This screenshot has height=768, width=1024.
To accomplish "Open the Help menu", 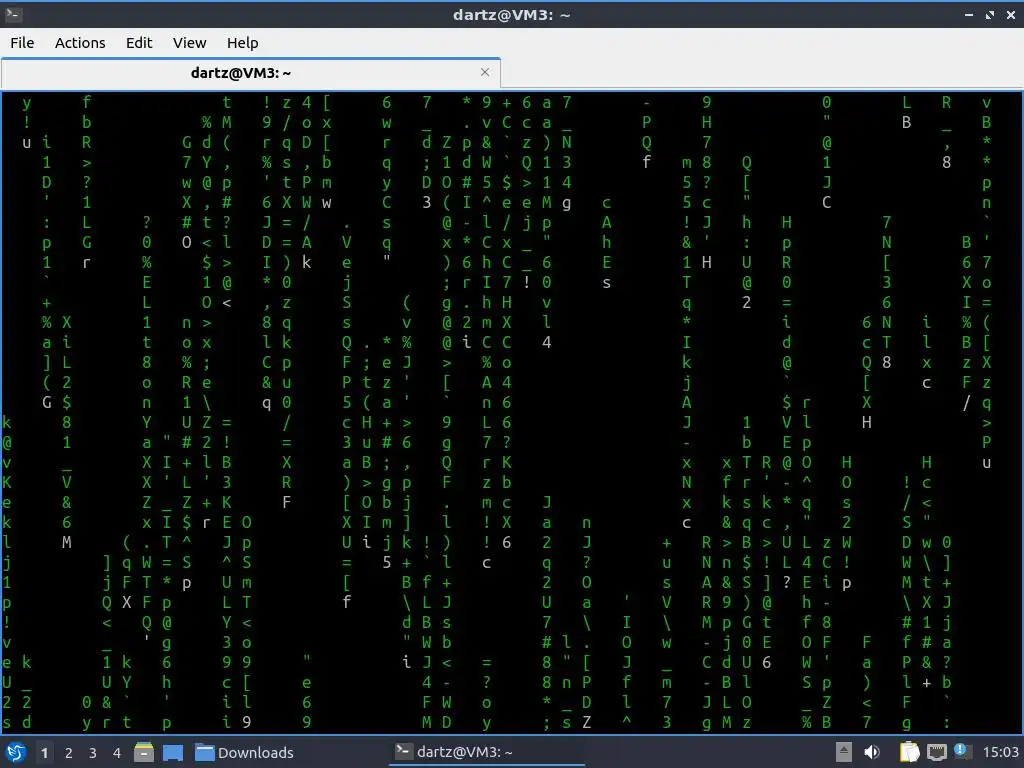I will [x=242, y=43].
